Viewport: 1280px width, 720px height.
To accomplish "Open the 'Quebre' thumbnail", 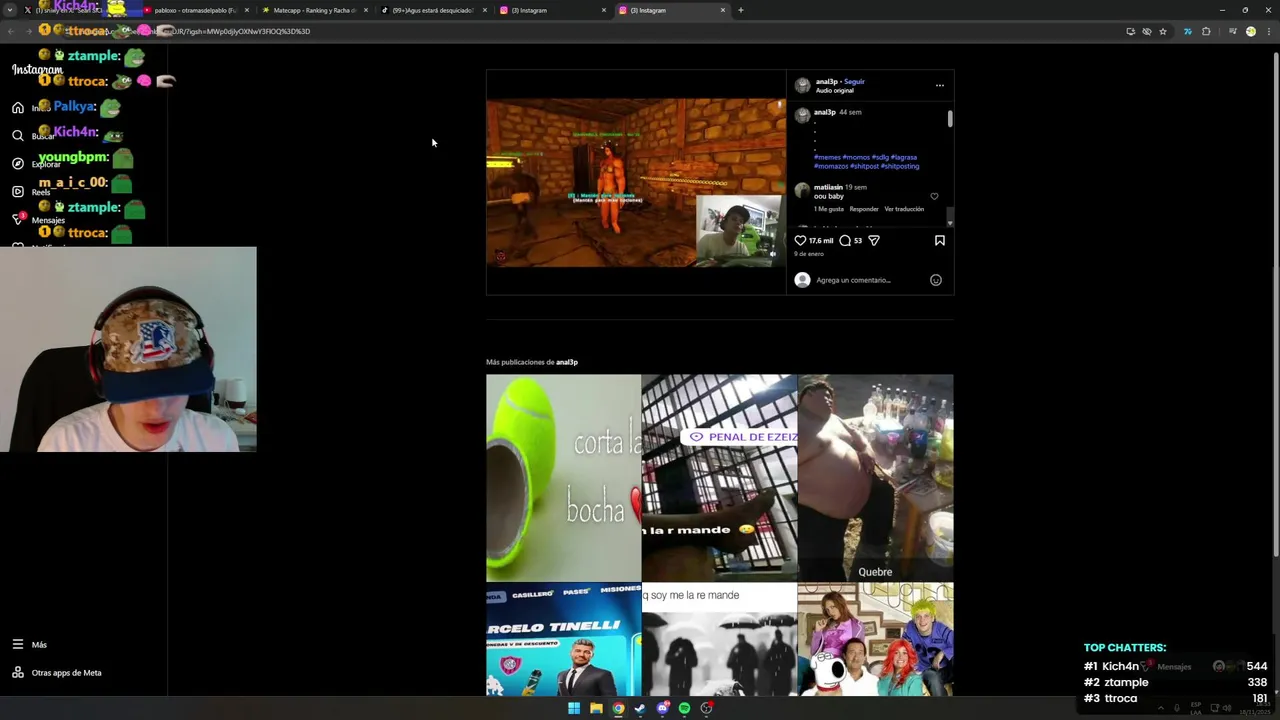I will point(875,478).
